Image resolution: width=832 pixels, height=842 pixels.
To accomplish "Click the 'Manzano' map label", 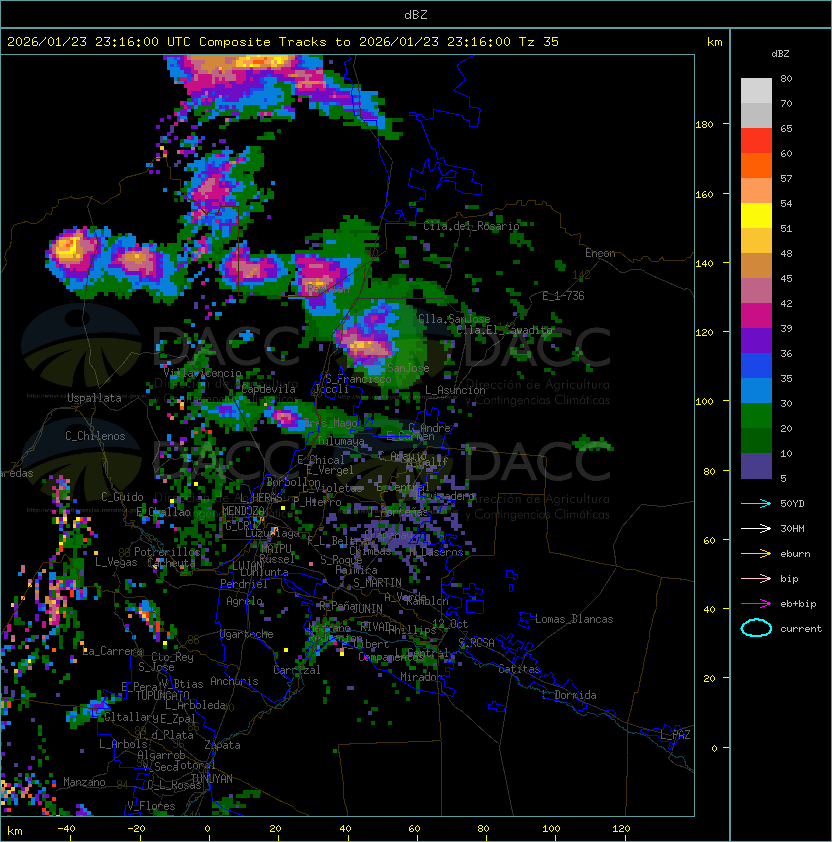I will (84, 782).
